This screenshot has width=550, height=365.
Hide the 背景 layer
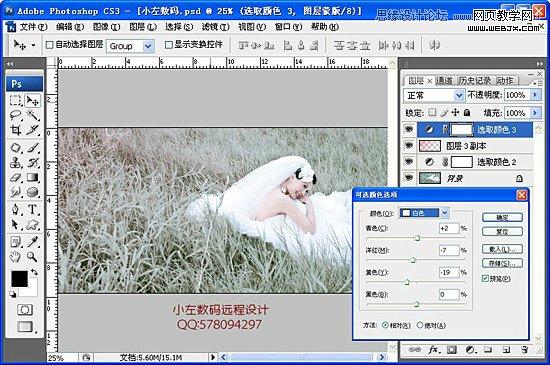(x=409, y=178)
